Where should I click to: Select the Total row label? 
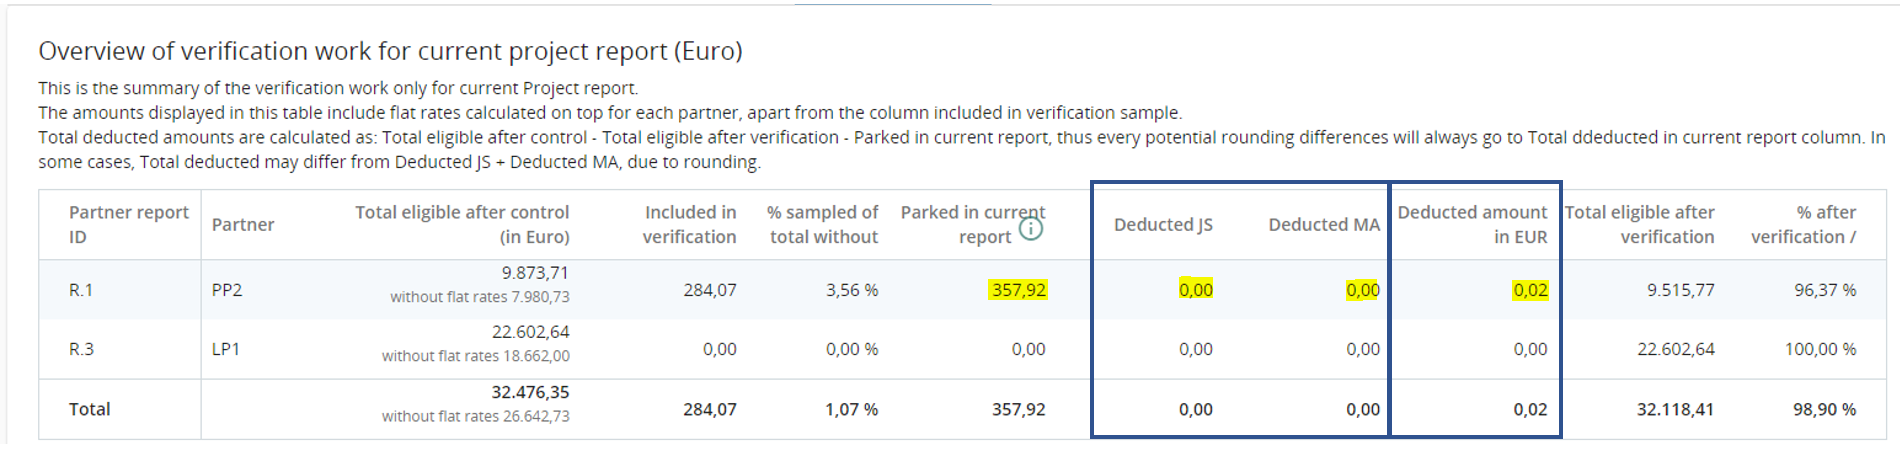(89, 409)
